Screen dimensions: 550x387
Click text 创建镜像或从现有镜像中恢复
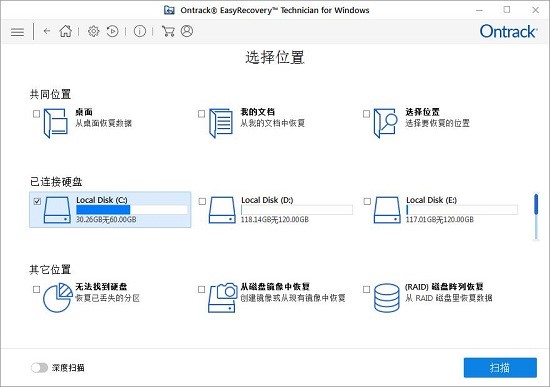(293, 298)
